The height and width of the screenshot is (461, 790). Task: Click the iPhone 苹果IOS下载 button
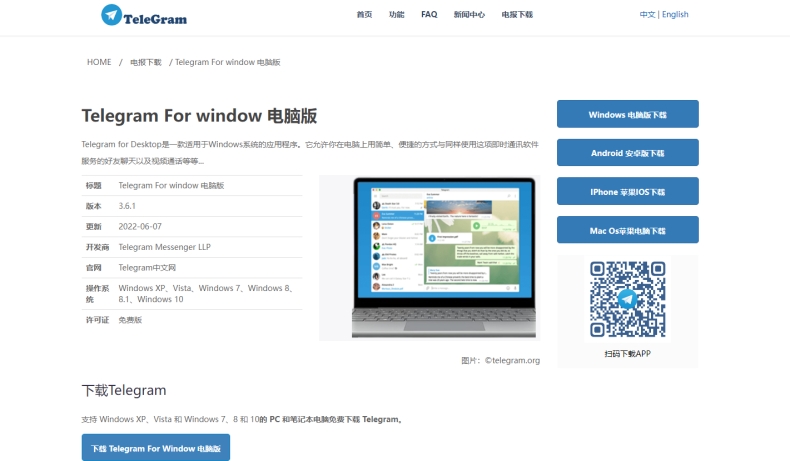(x=627, y=191)
